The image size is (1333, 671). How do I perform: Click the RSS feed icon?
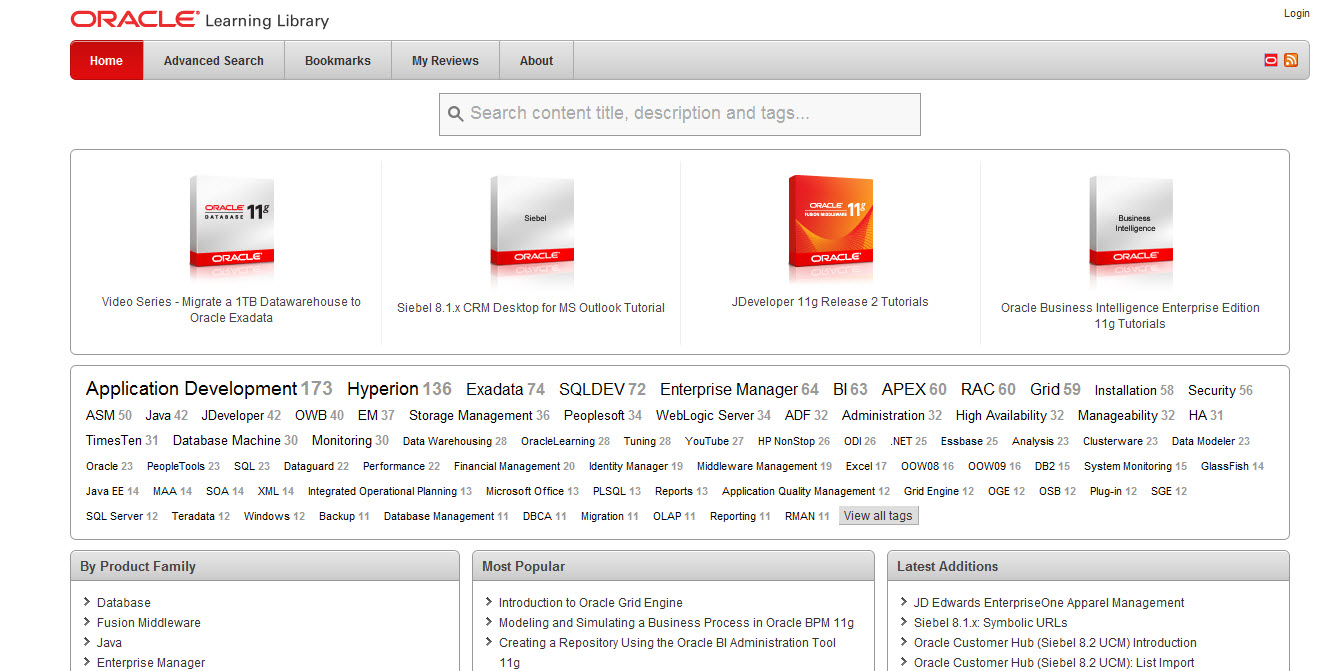point(1291,60)
